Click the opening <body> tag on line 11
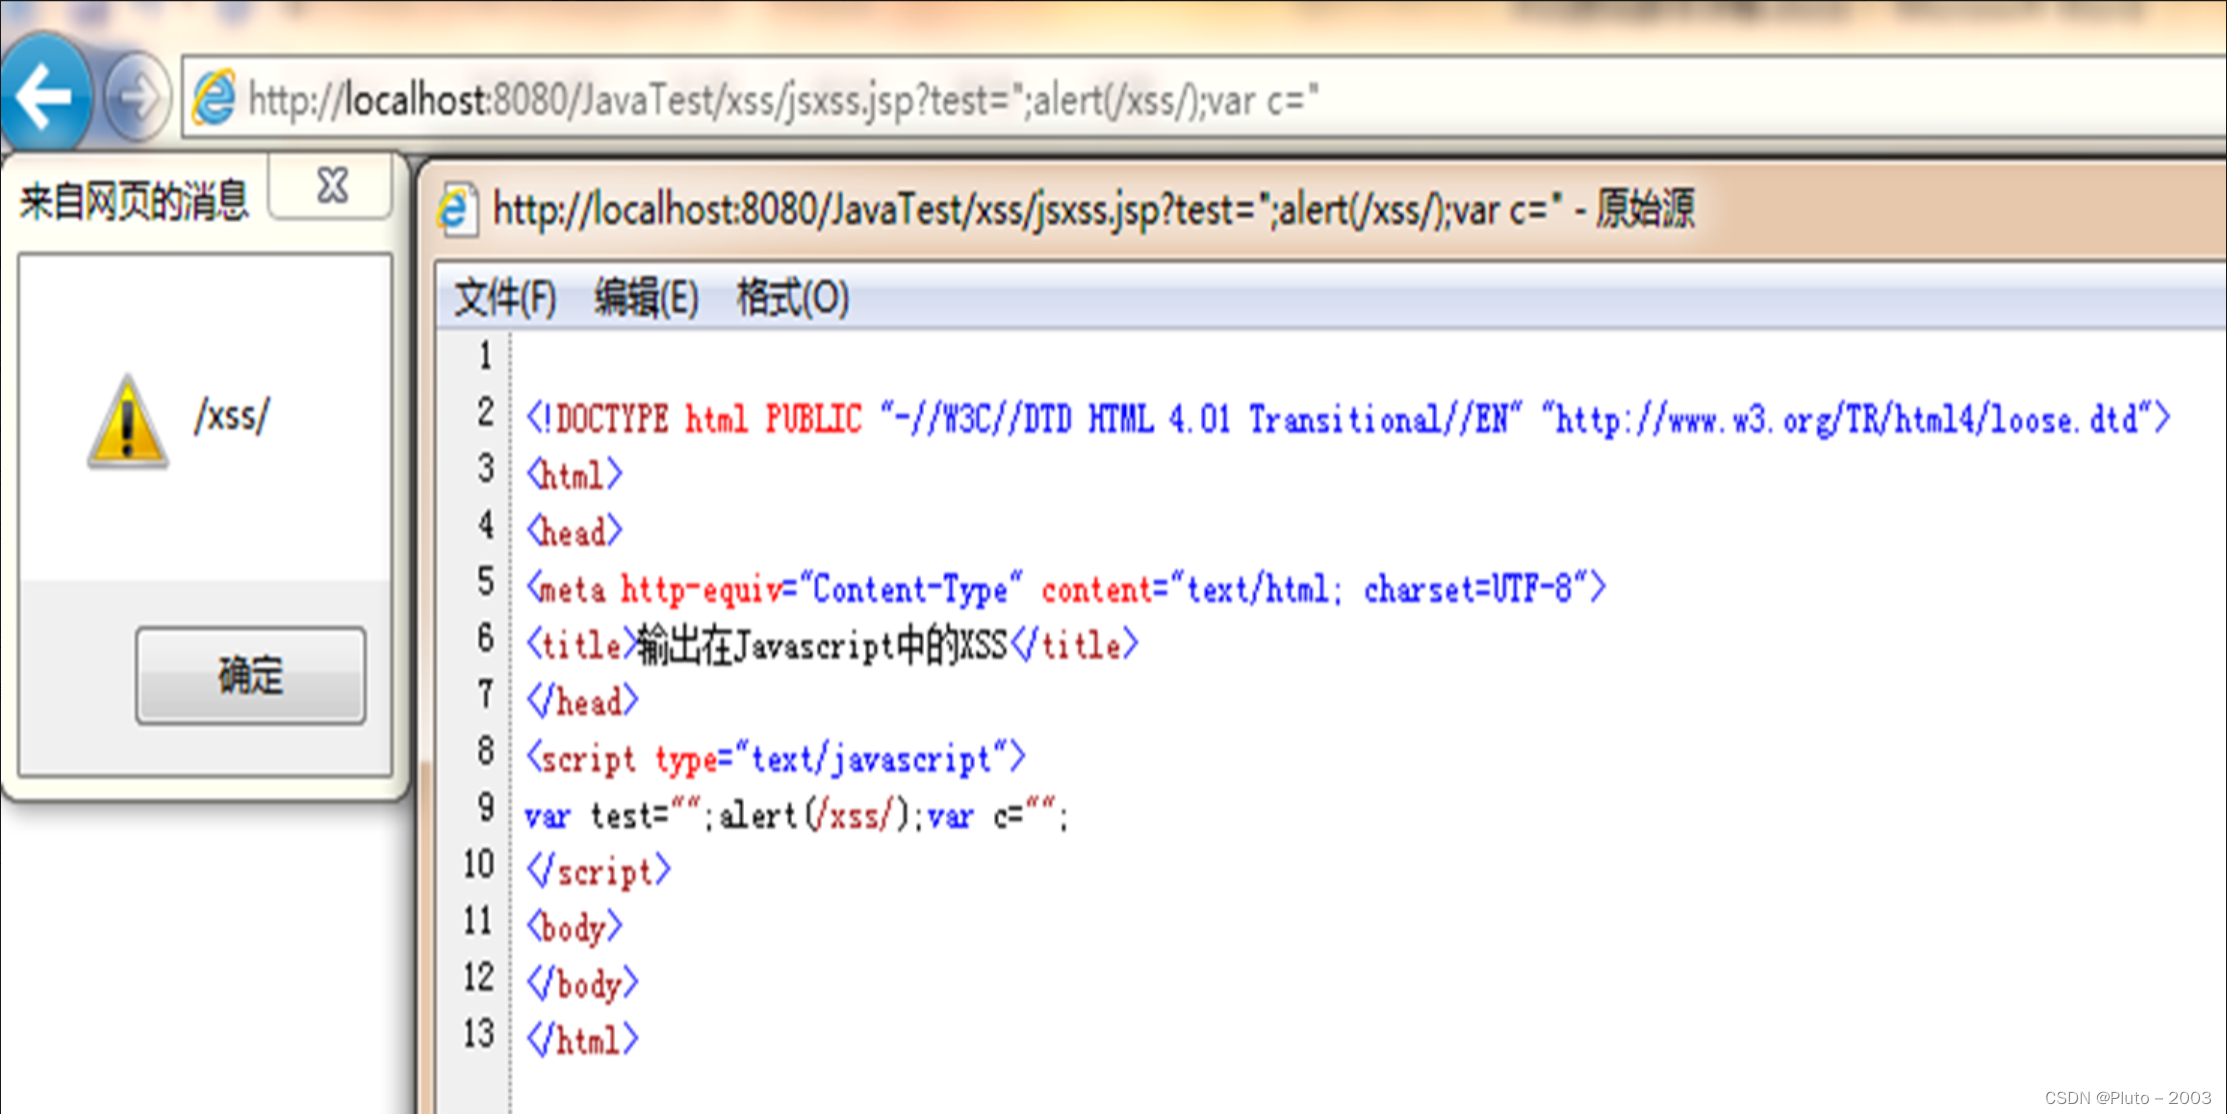 (x=575, y=928)
